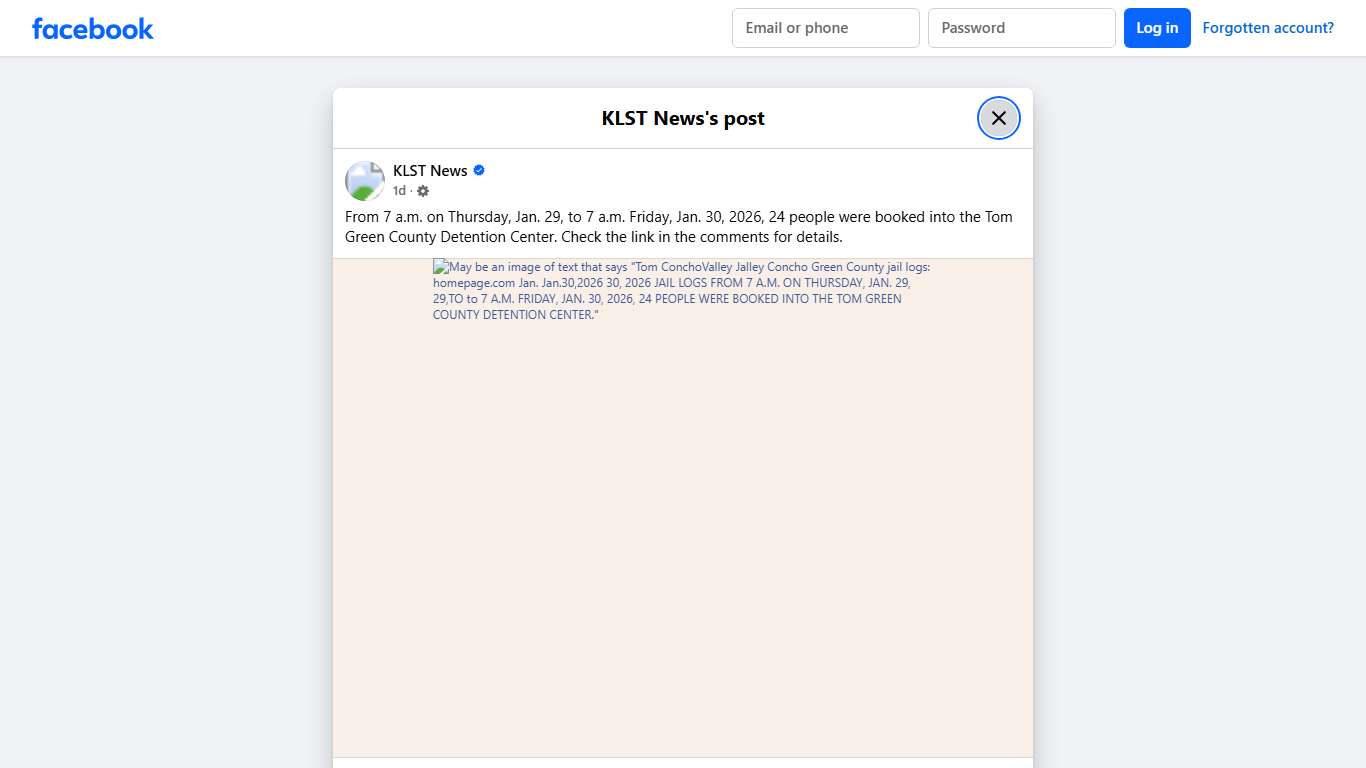Click KLST News verified blue checkmark badge
This screenshot has height=768, width=1366.
point(478,170)
